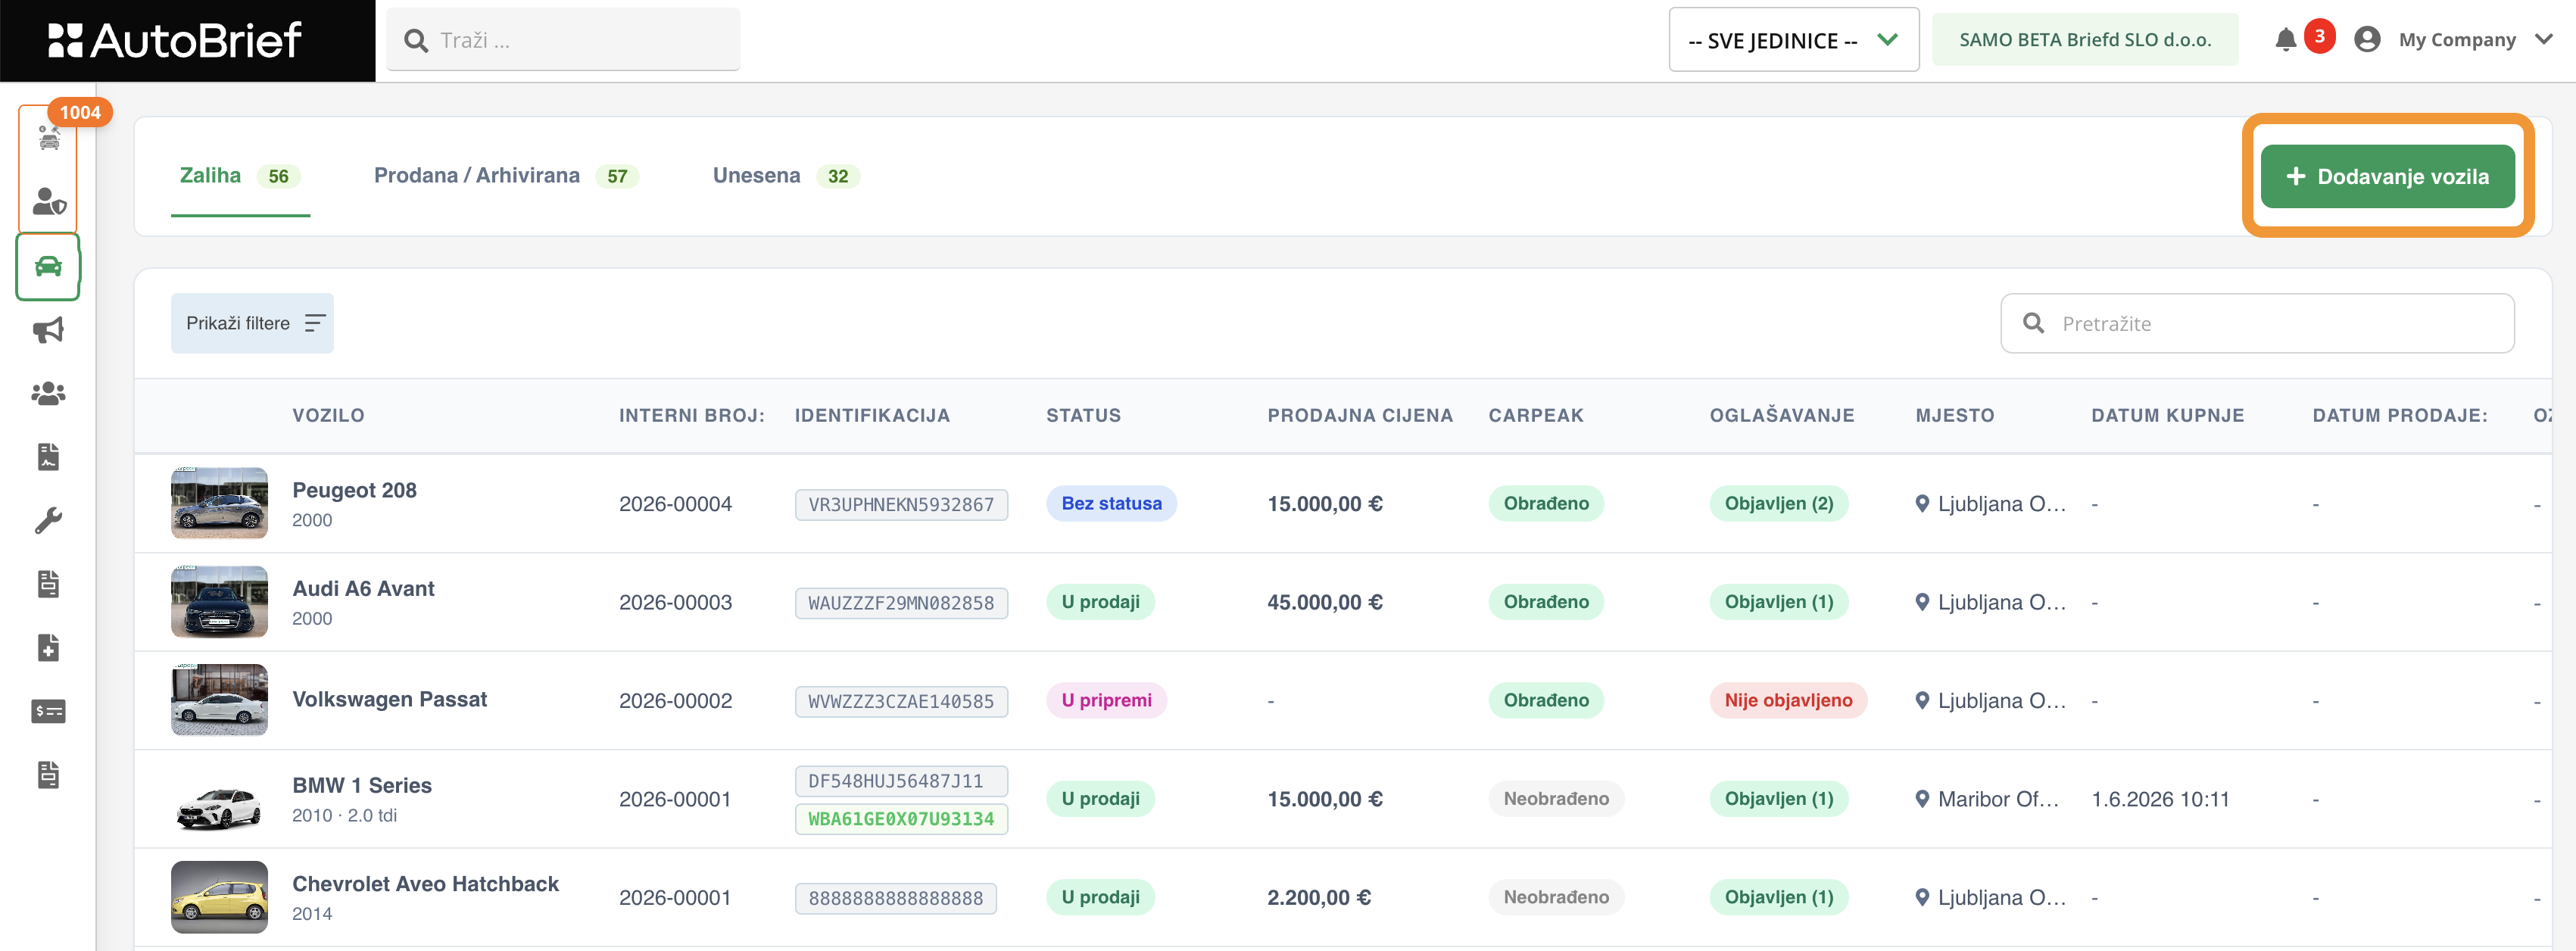
Task: Click the AutoBrief logo
Action: (175, 40)
